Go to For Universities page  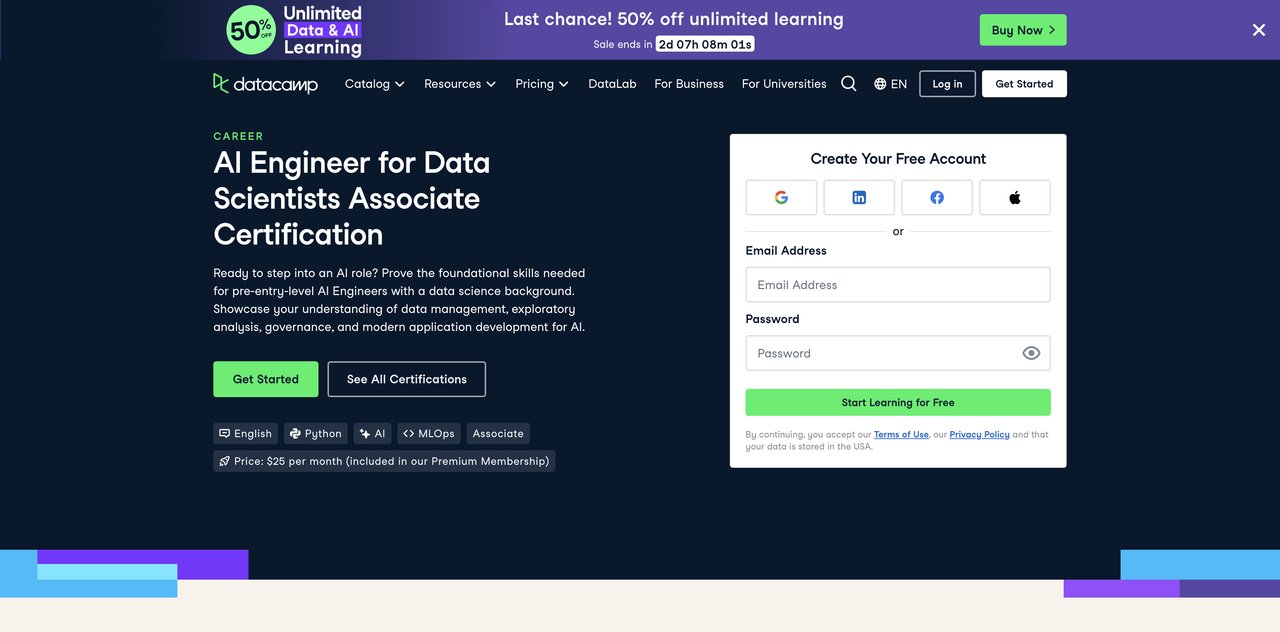(784, 84)
